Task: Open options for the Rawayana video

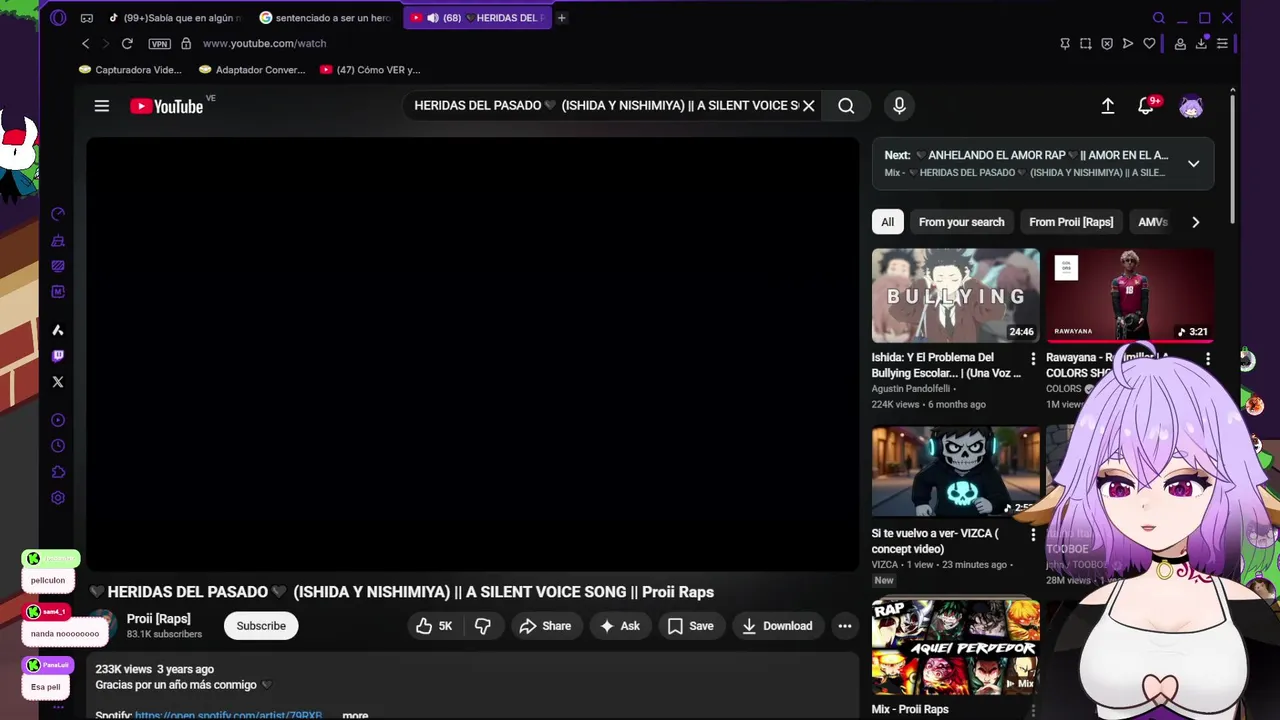Action: [x=1208, y=358]
